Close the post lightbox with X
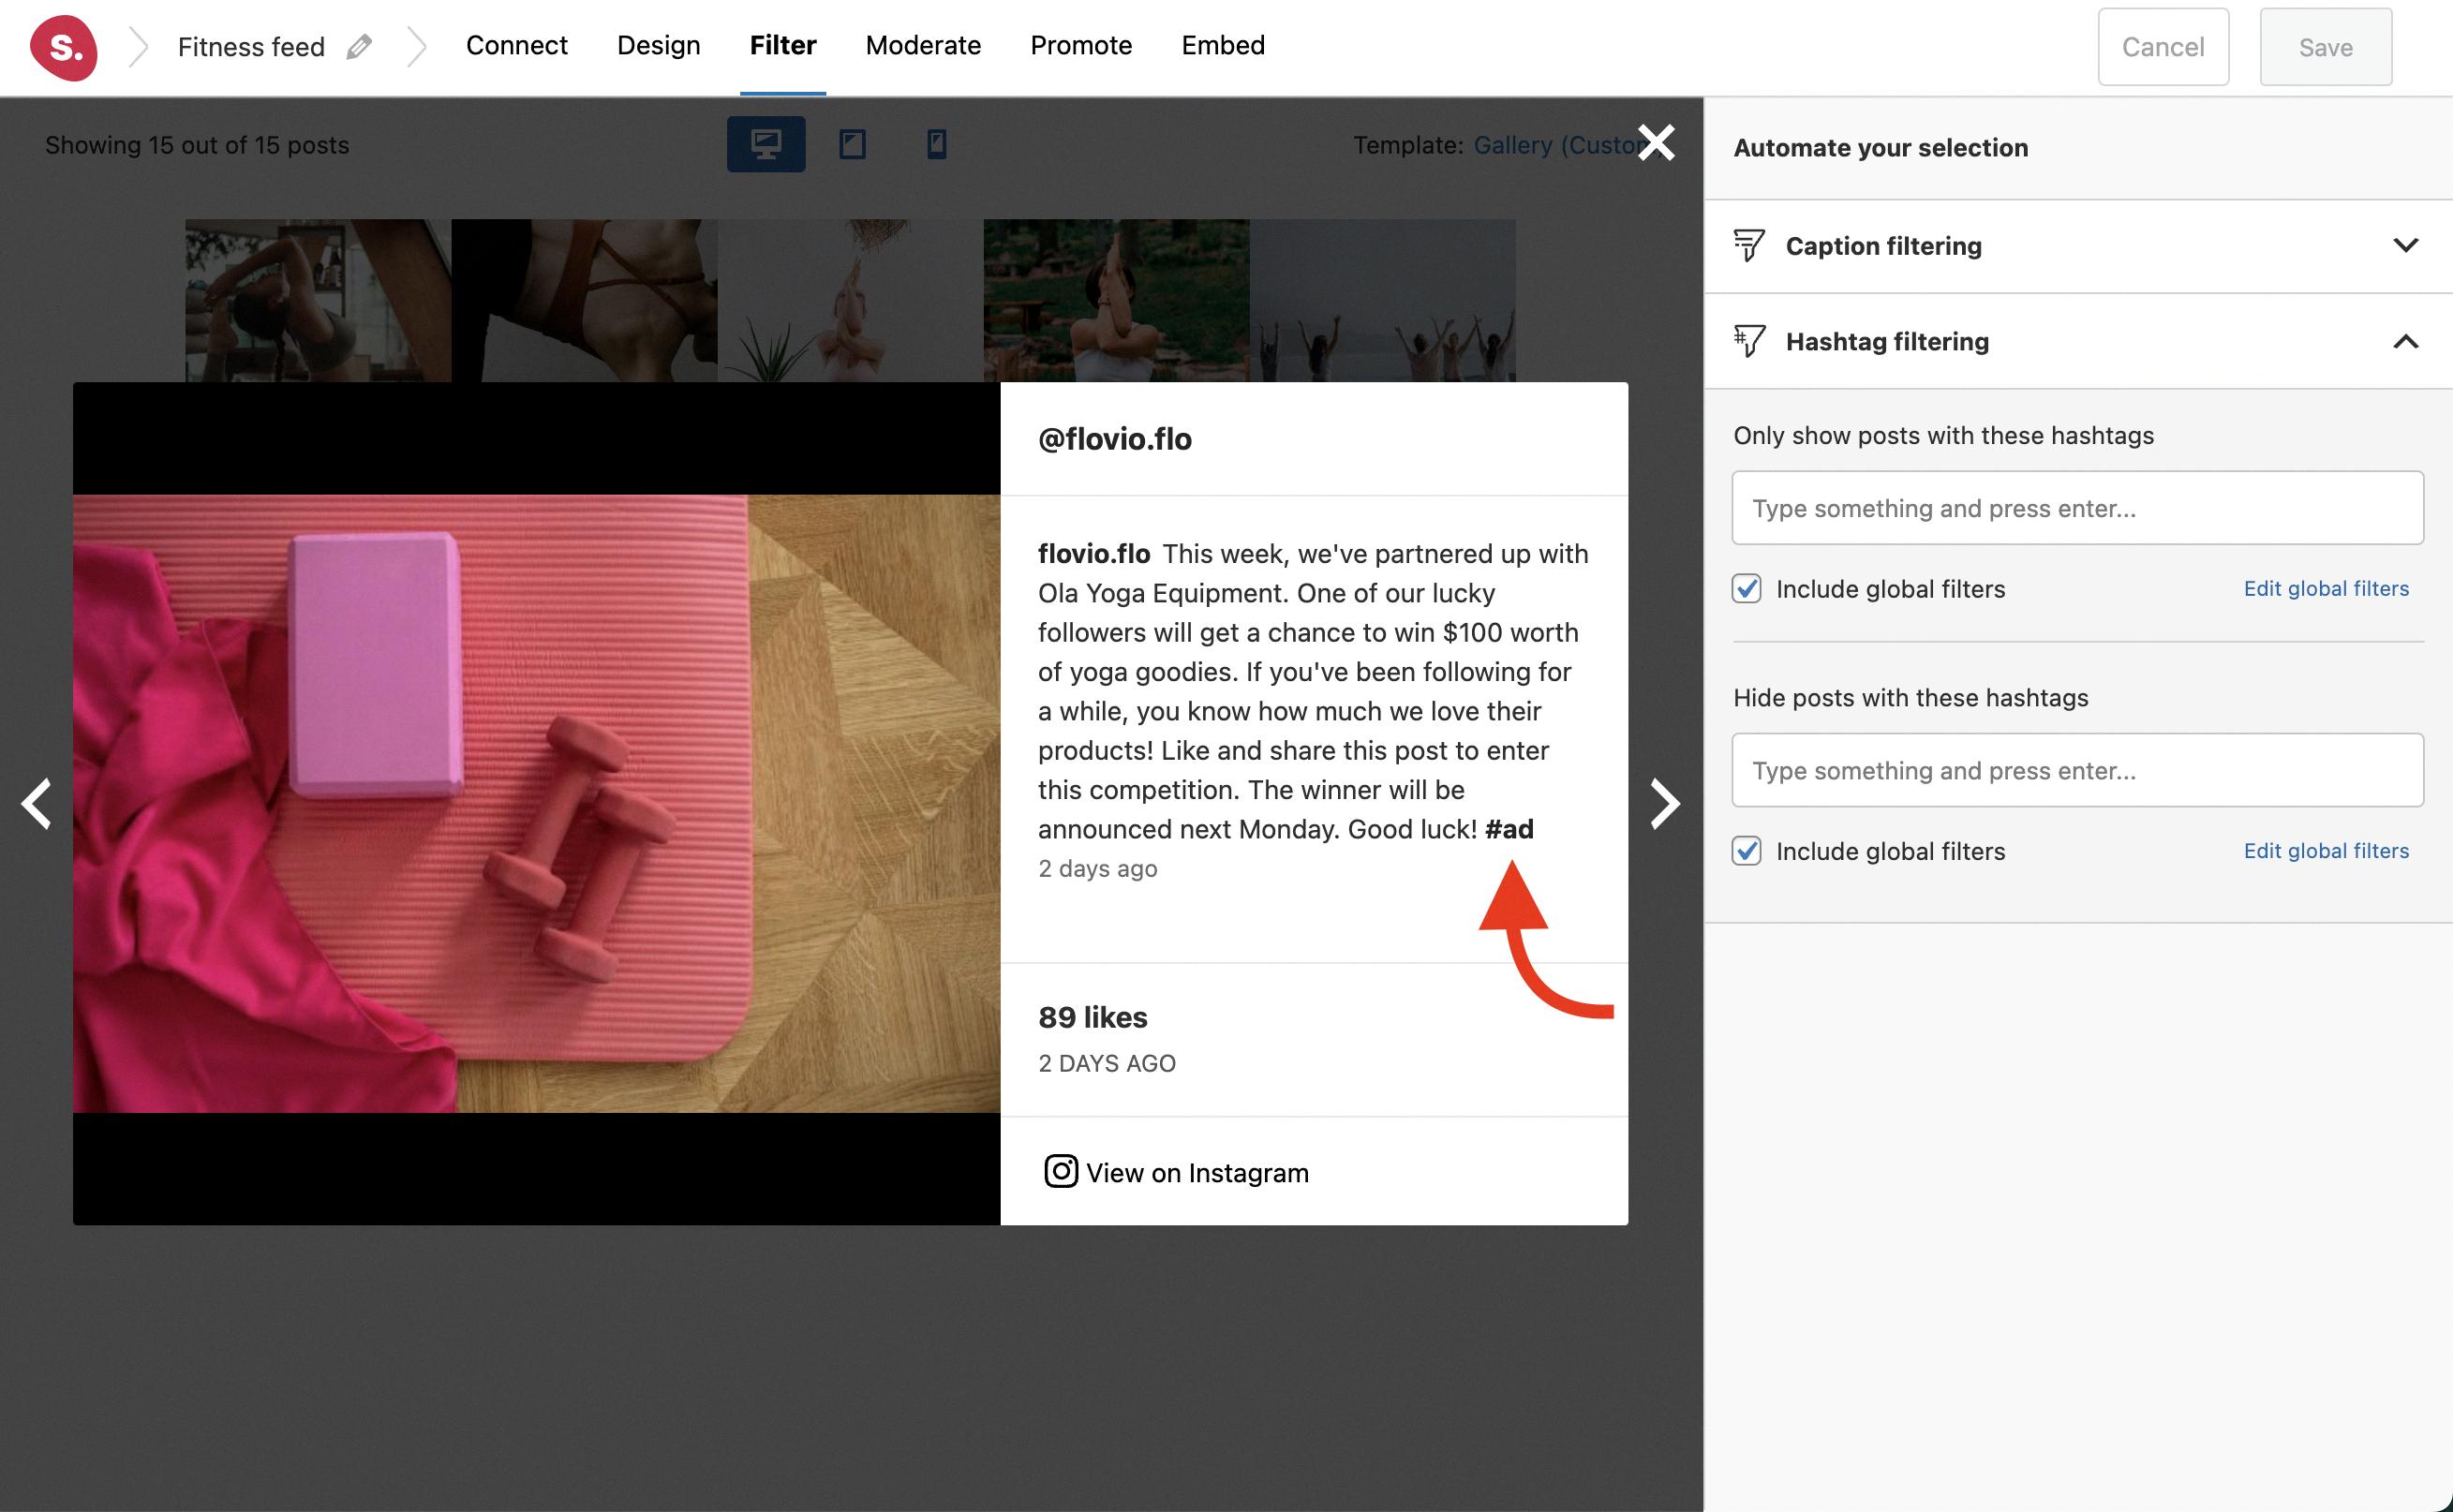 click(1656, 142)
